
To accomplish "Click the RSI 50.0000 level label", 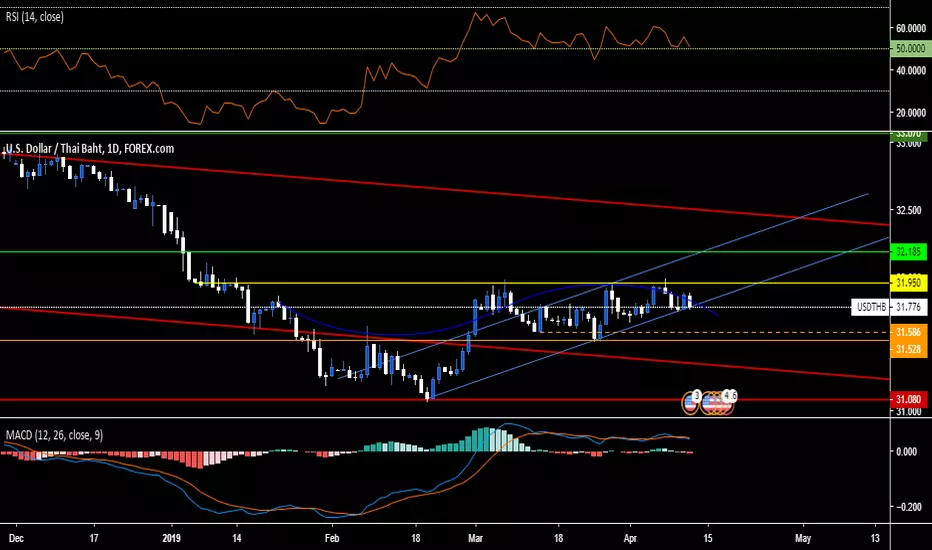I will 910,49.
